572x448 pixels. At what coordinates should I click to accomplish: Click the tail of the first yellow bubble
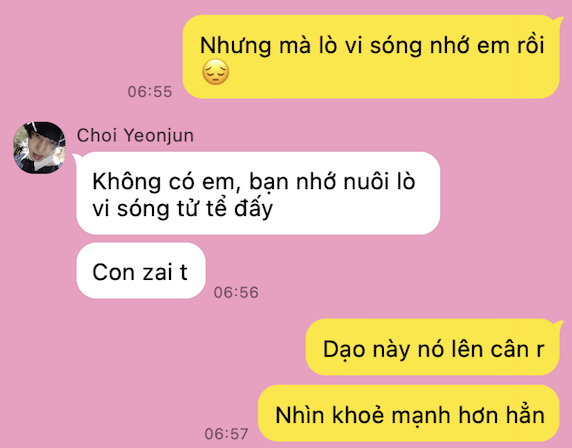pyautogui.click(x=559, y=20)
